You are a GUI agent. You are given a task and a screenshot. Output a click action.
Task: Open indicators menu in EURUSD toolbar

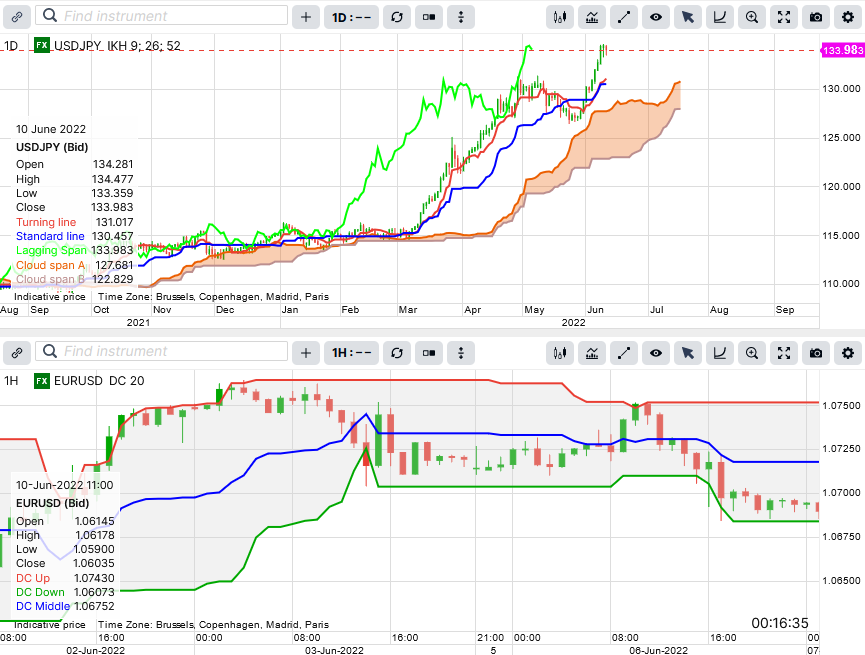[592, 353]
